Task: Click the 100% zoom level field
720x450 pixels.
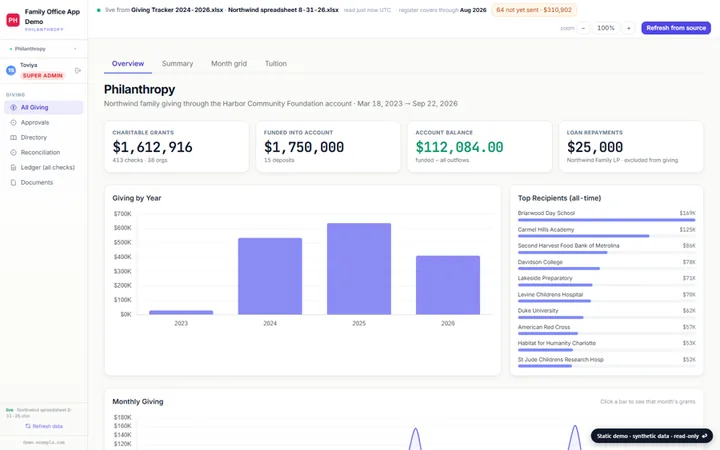Action: click(x=606, y=28)
